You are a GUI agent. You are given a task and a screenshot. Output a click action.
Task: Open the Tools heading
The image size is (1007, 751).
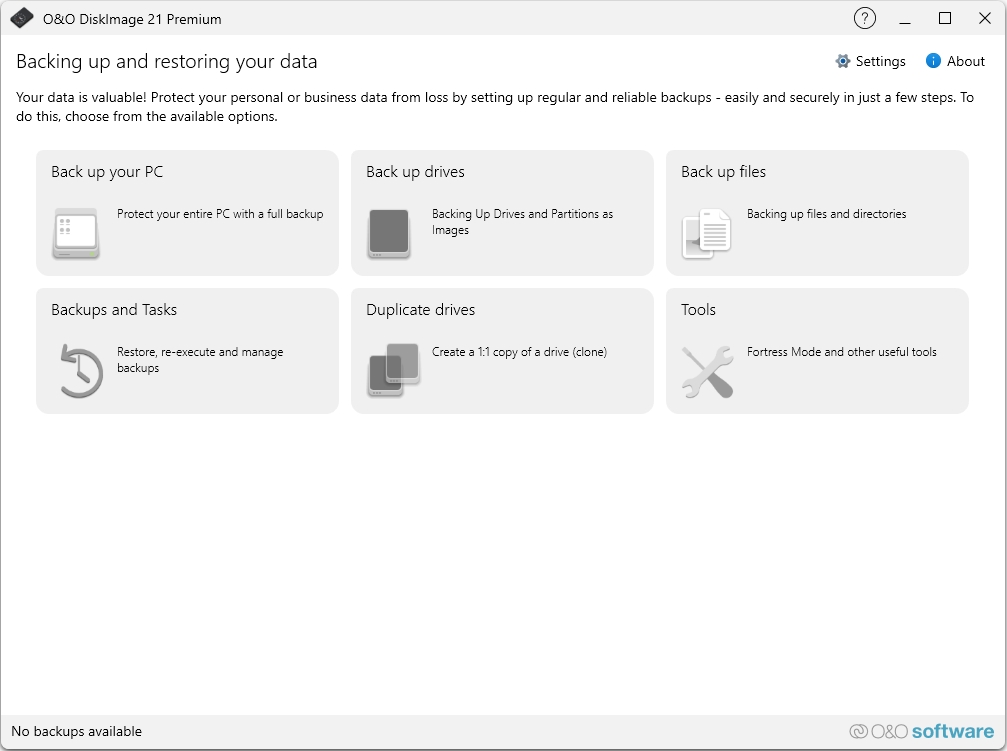coord(698,310)
